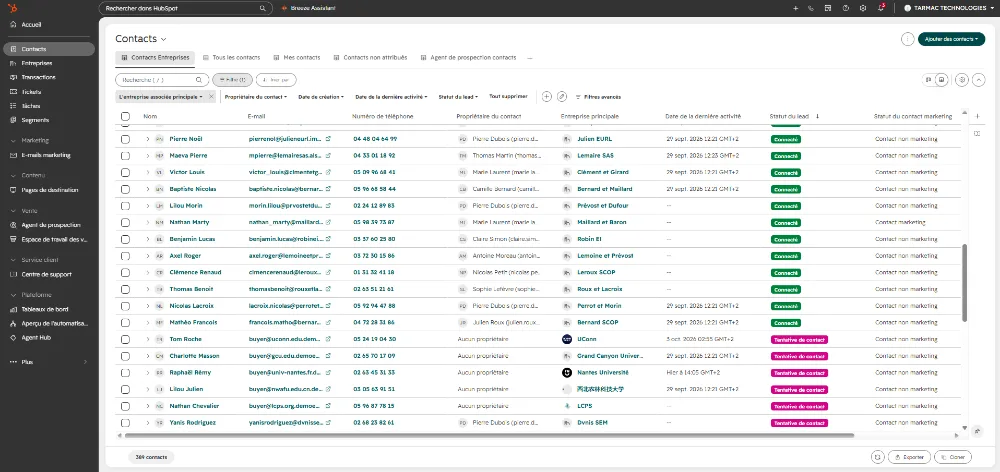Screen dimensions: 1000x472
Task: Open the settings gear in top bar
Action: coord(863,8)
